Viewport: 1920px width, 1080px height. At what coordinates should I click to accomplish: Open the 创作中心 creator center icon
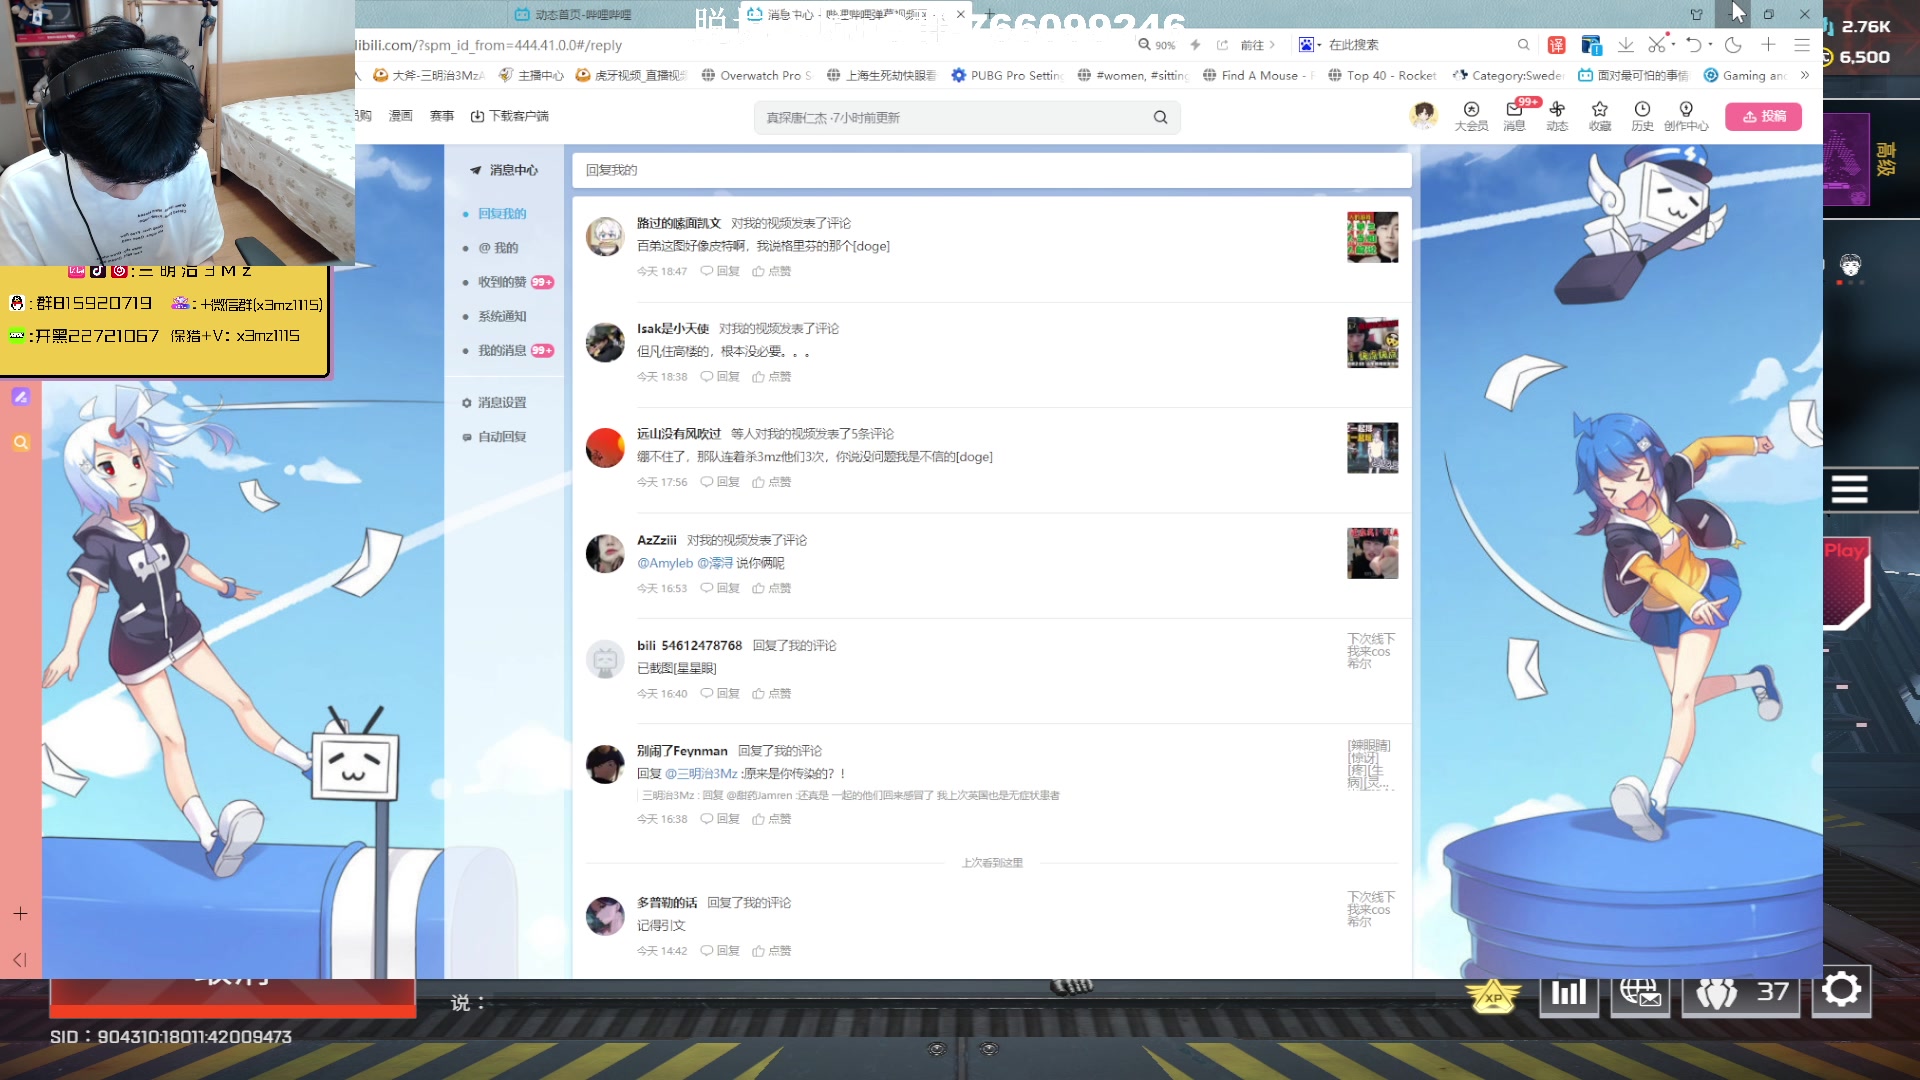pyautogui.click(x=1686, y=116)
